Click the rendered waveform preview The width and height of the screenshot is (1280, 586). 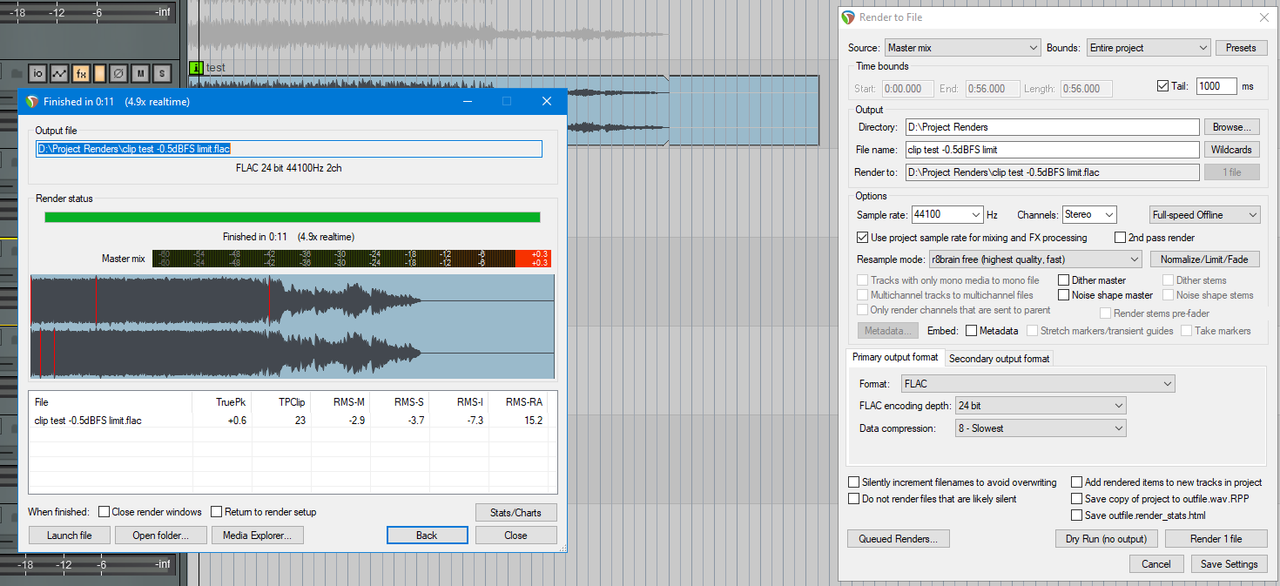[292, 328]
